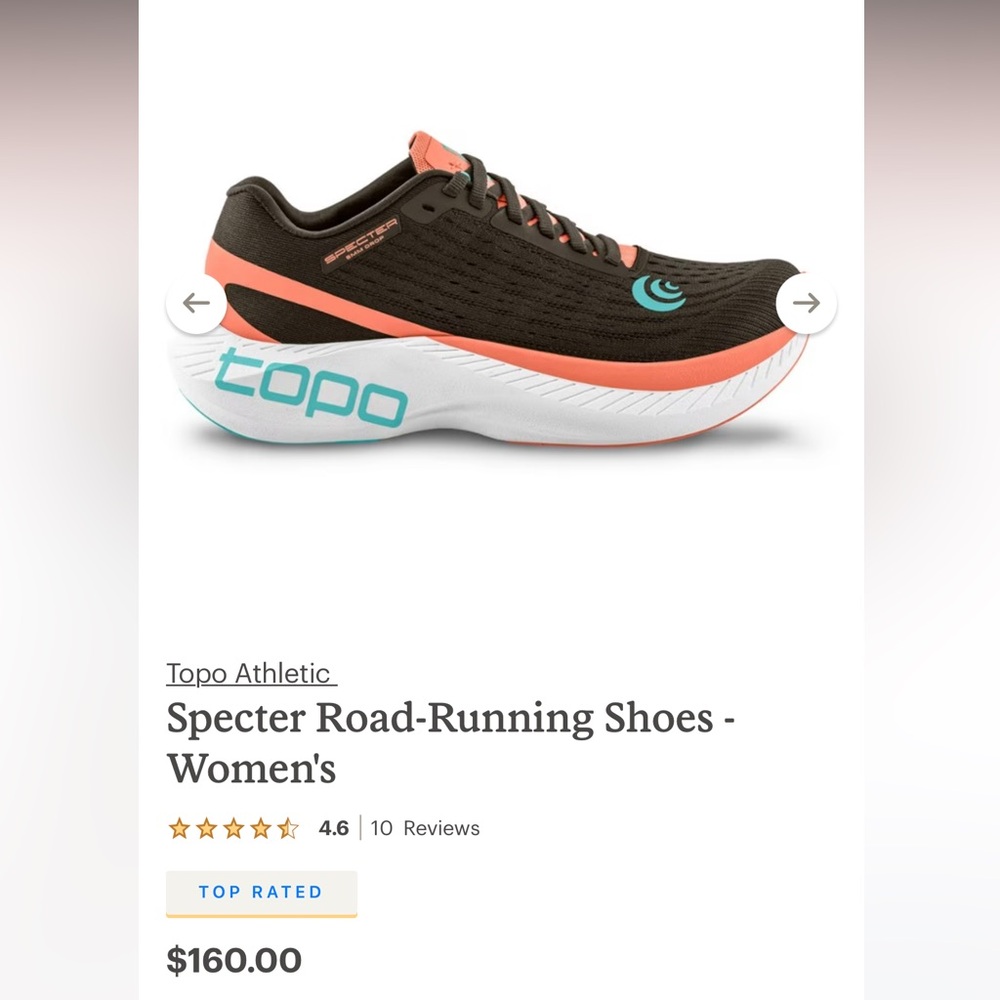The width and height of the screenshot is (1000, 1000).
Task: Select the first gold star in rating
Action: coord(181,828)
